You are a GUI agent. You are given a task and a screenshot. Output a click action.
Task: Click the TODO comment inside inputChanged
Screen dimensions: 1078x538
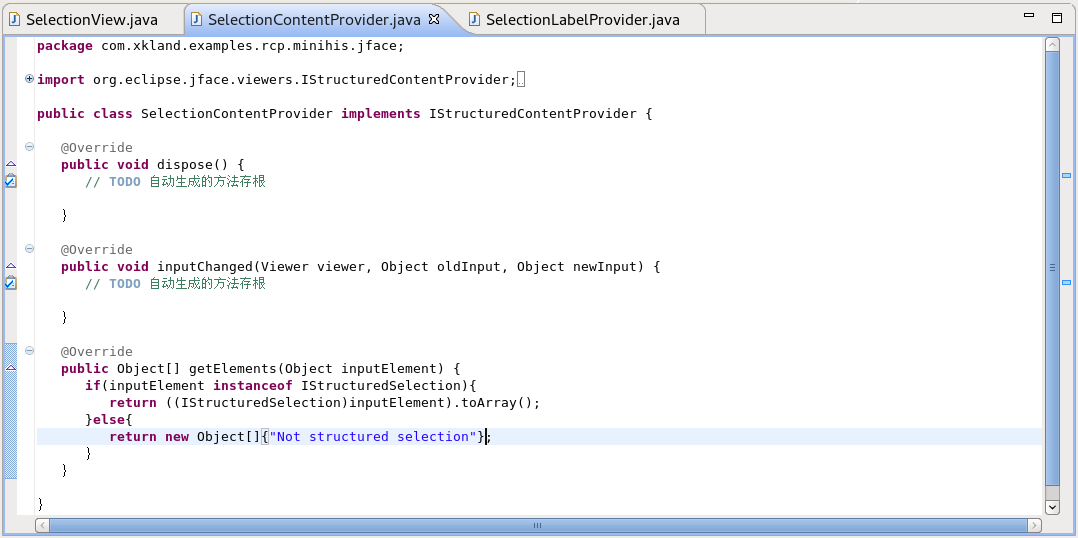175,284
